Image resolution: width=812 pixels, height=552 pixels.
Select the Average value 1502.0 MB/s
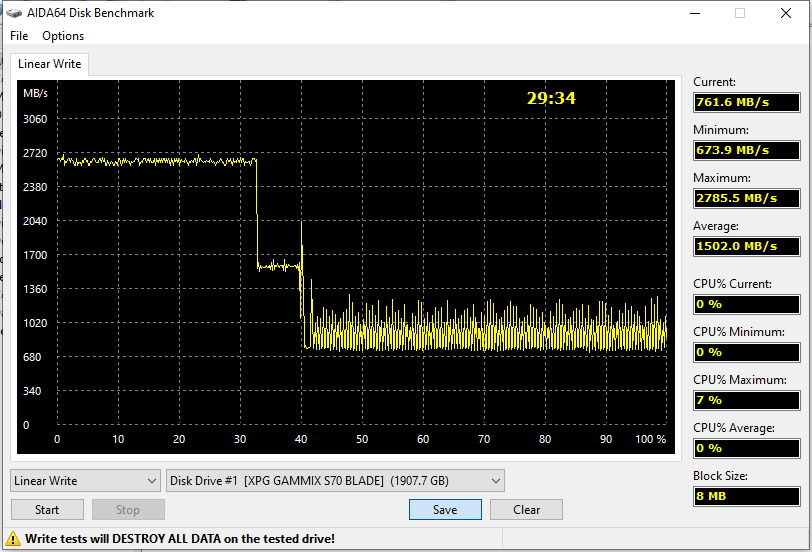pos(747,246)
